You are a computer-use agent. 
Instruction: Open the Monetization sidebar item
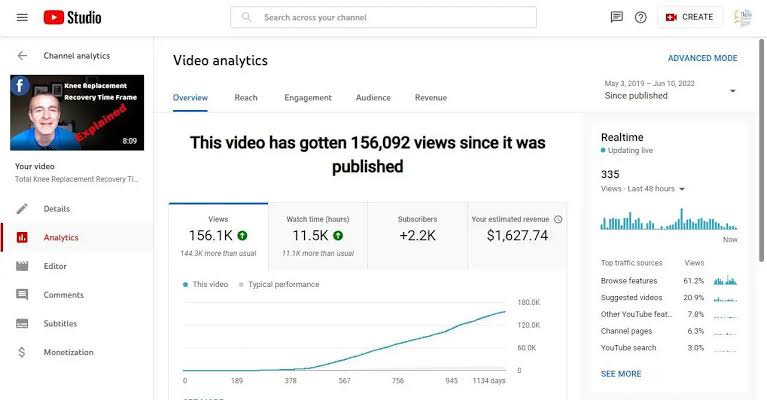77,352
